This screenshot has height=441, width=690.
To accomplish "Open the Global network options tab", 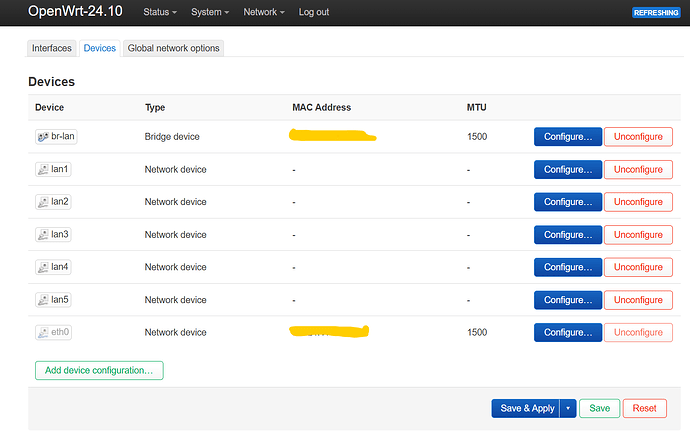I will click(x=173, y=48).
